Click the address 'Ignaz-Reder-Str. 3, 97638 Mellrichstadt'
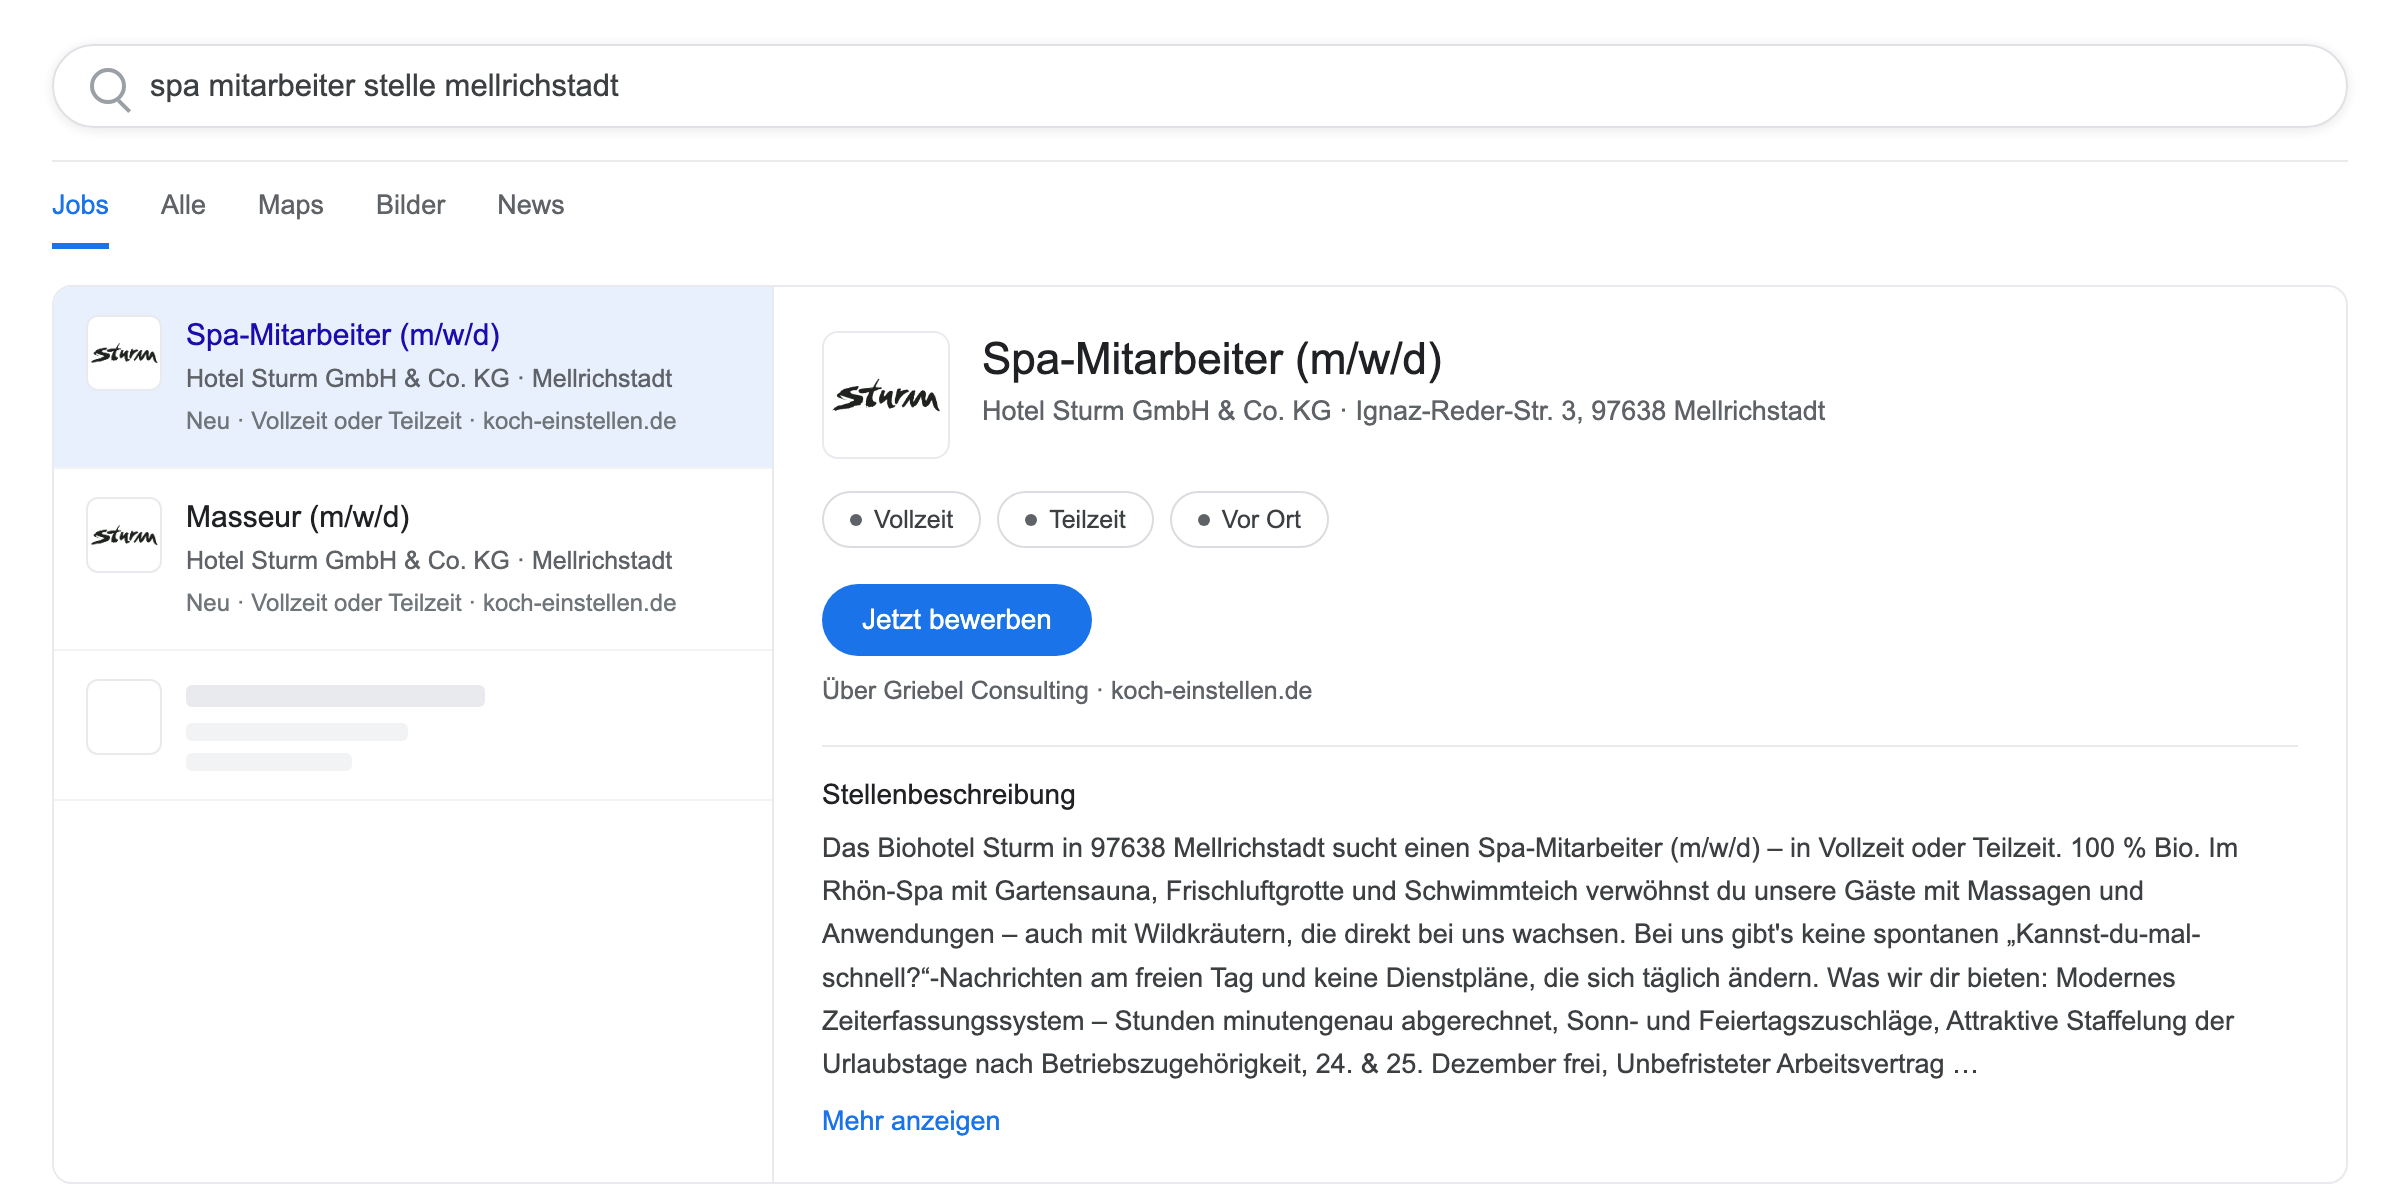The width and height of the screenshot is (2400, 1200). [x=1590, y=411]
